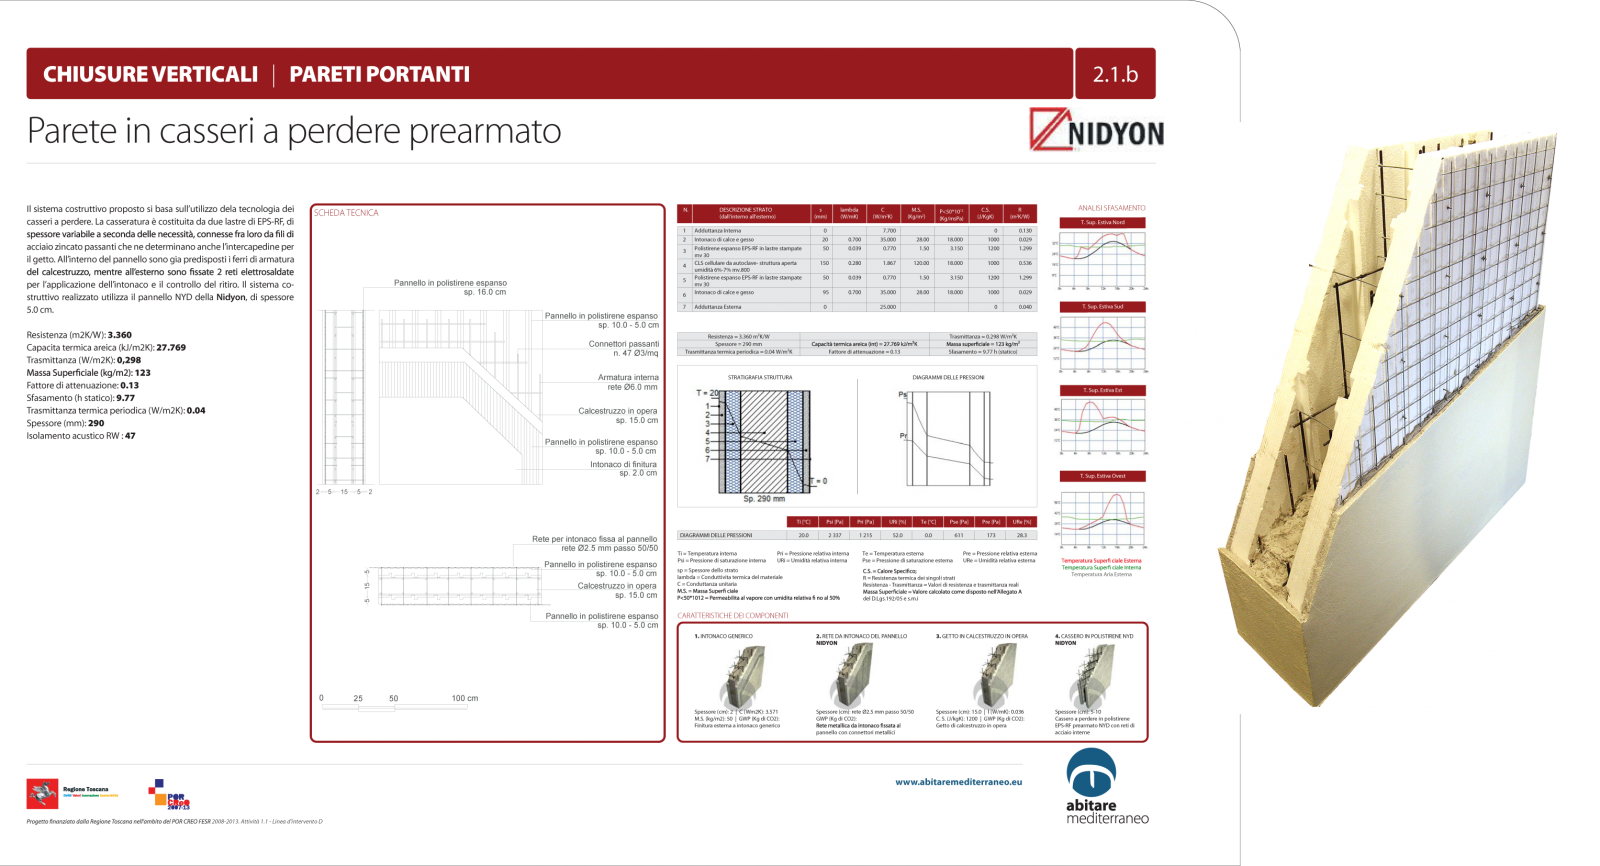Open the www.abitaremediterraneo.eu link

point(958,782)
